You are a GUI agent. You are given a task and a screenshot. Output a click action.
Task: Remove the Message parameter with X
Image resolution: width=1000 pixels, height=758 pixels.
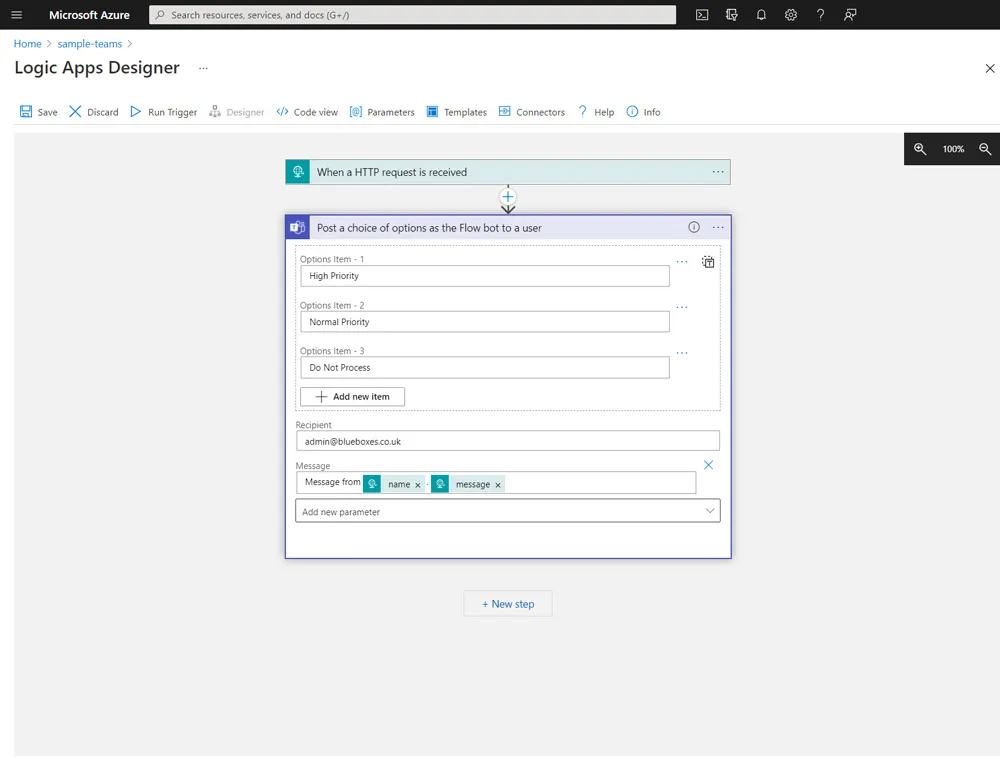click(x=708, y=465)
